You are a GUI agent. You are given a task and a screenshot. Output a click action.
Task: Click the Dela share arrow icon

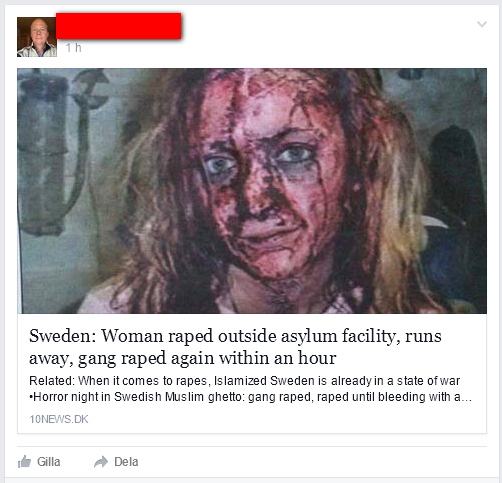pyautogui.click(x=101, y=462)
